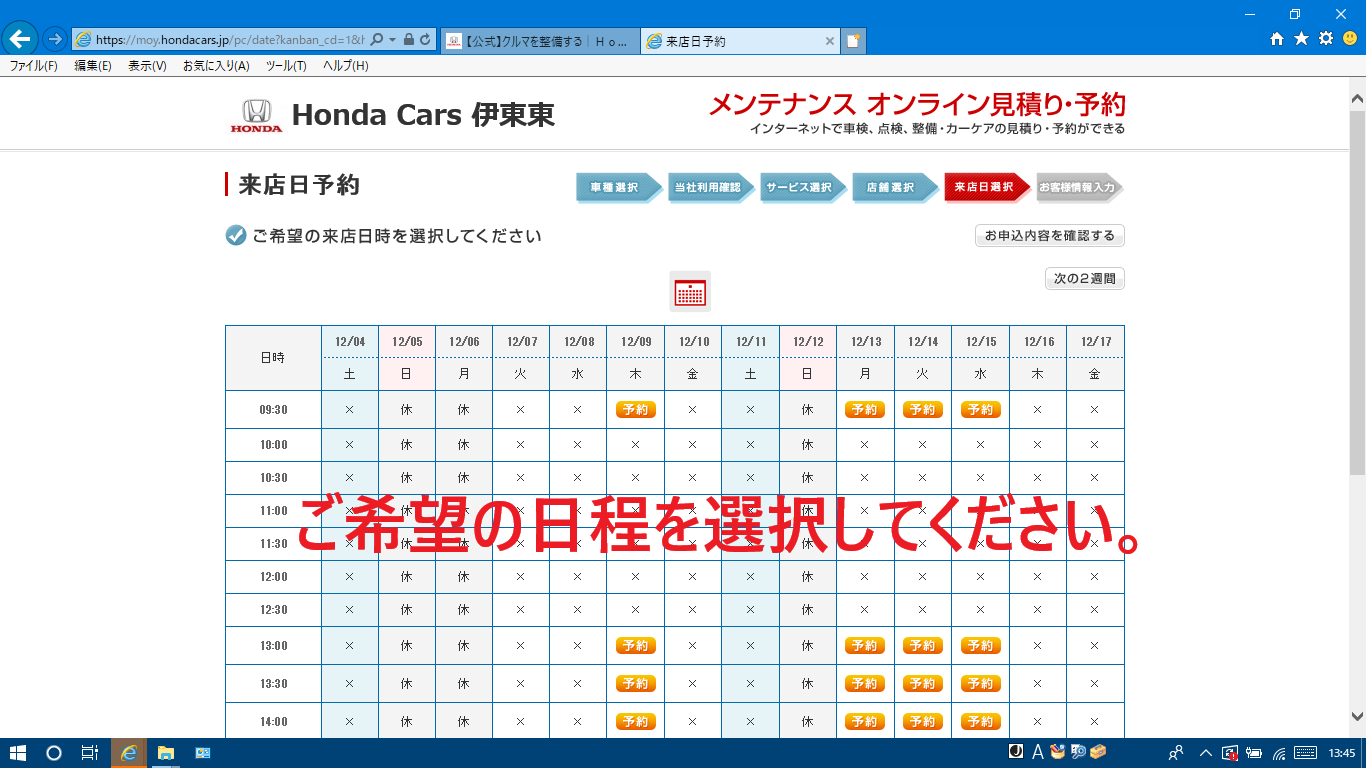Click お申込内容を確認する button
The image size is (1366, 768).
[1049, 236]
